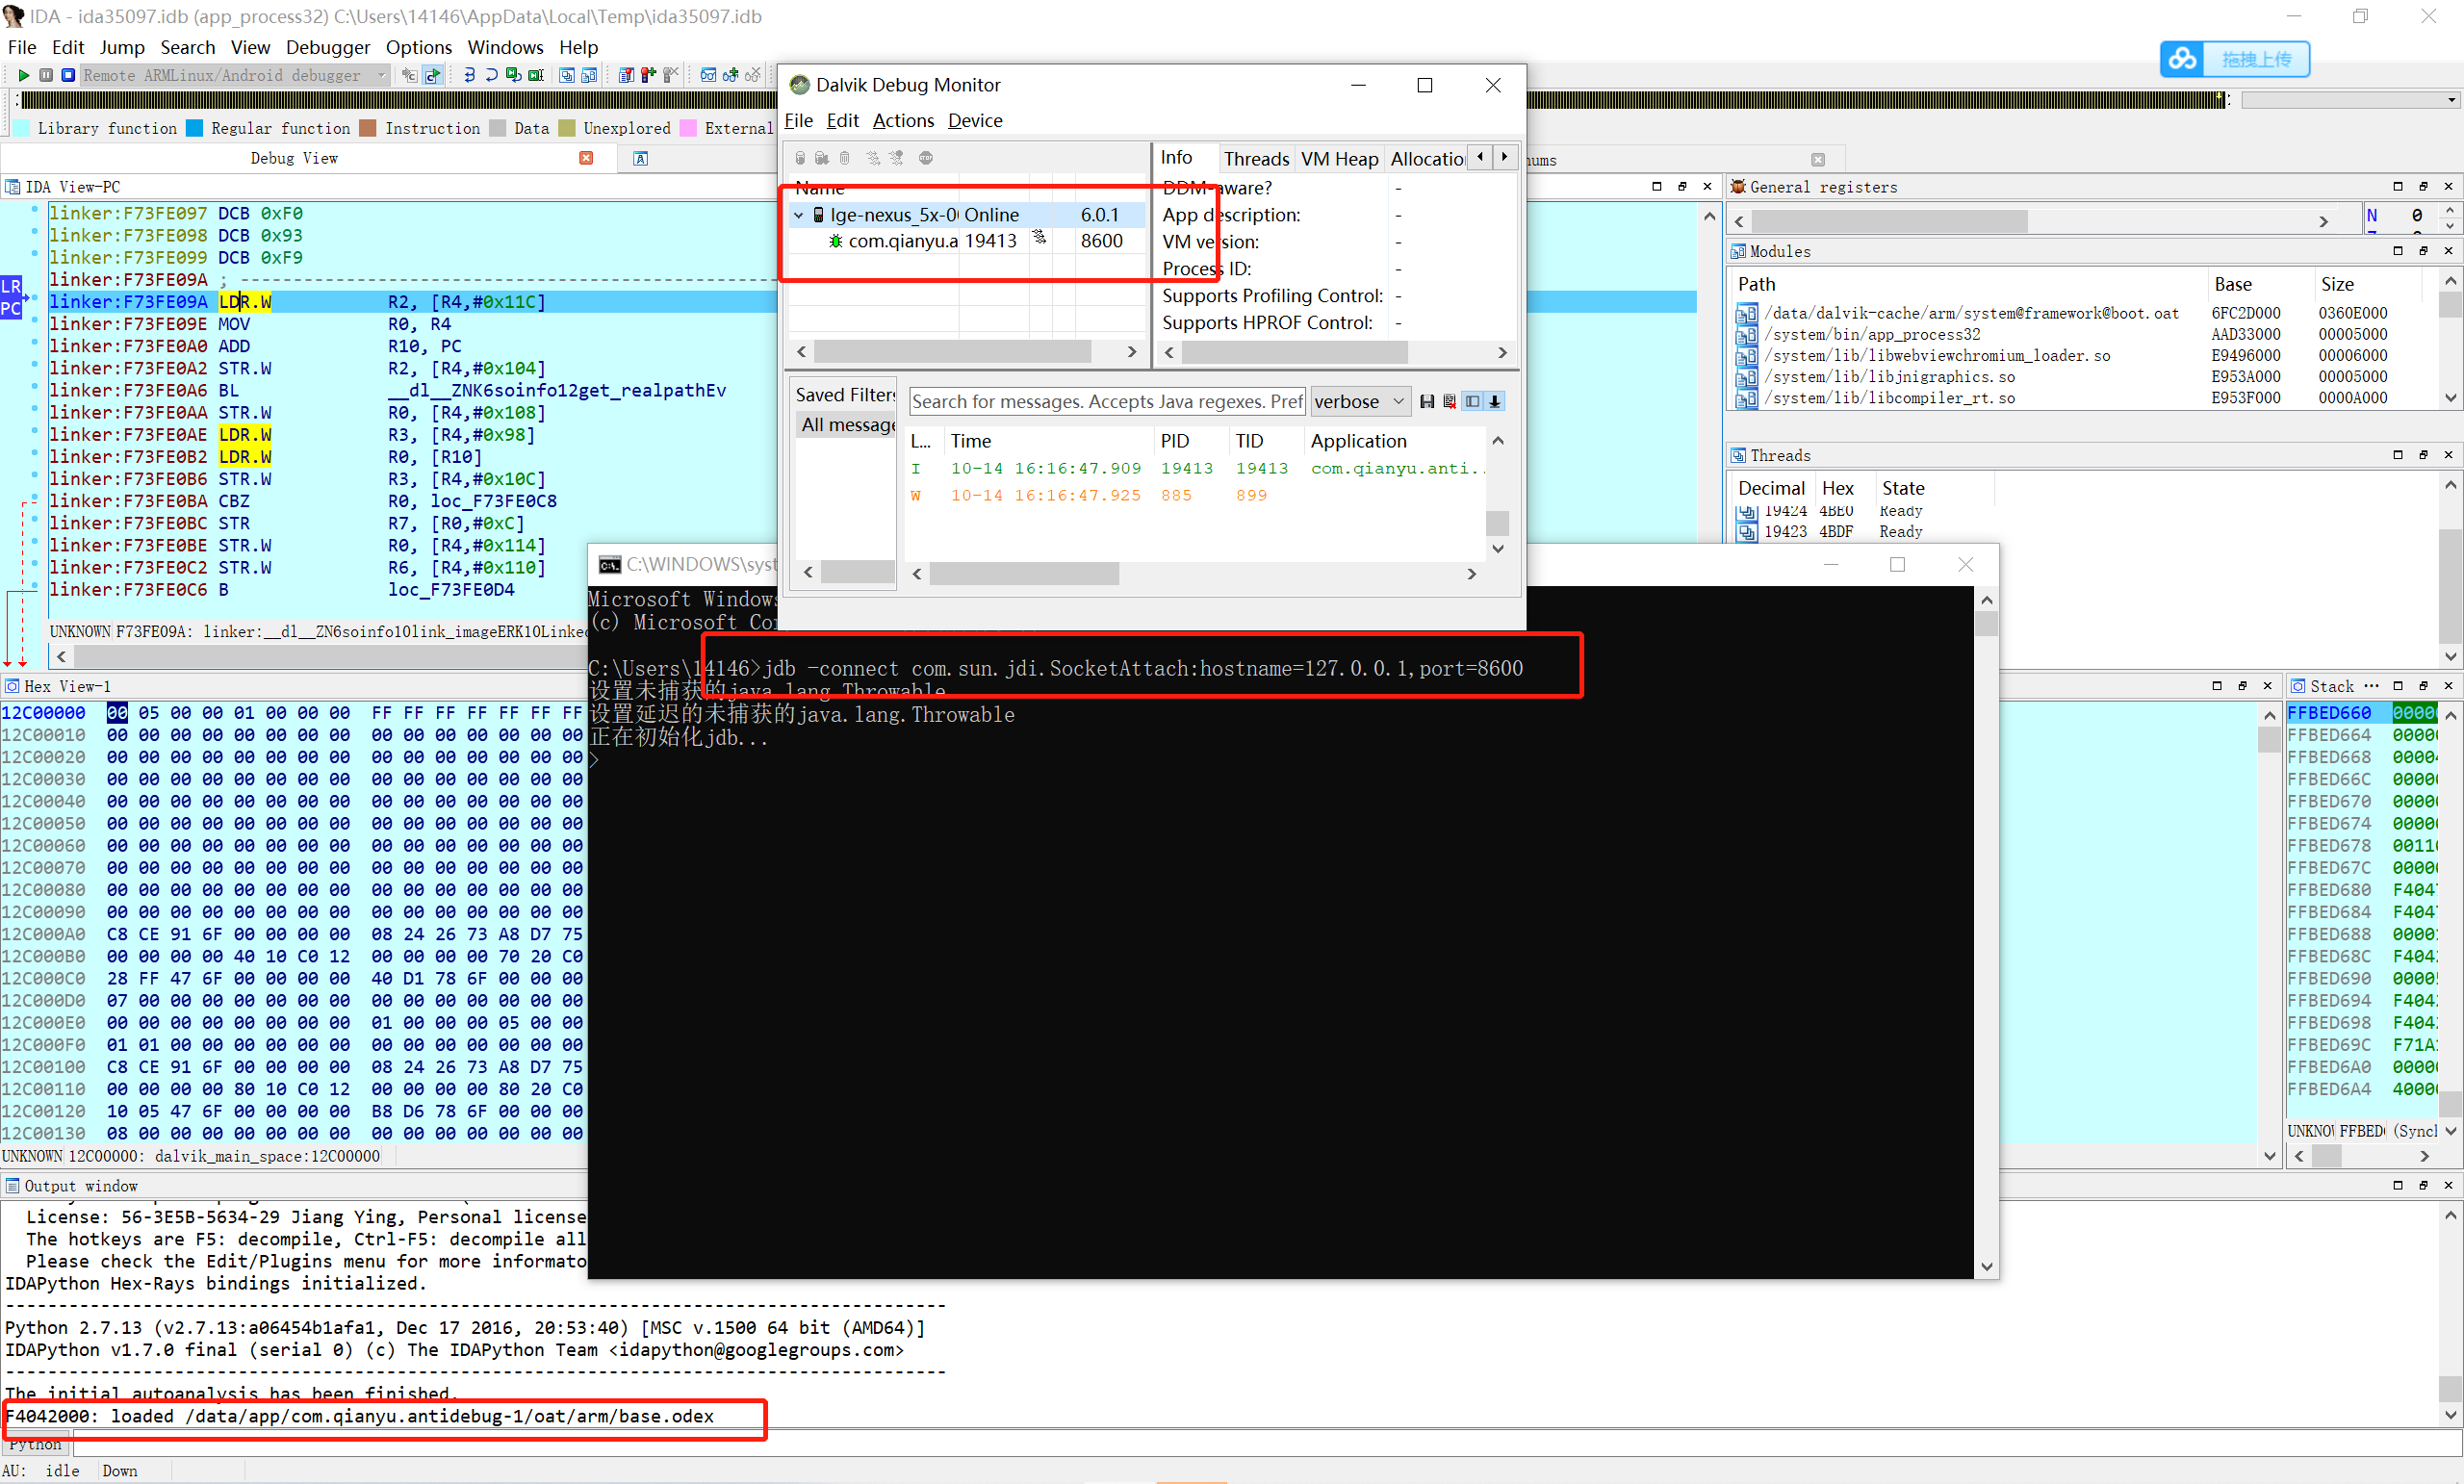The width and height of the screenshot is (2464, 1484).
Task: Open the text view icon tab beside Debug View
Action: click(x=640, y=159)
